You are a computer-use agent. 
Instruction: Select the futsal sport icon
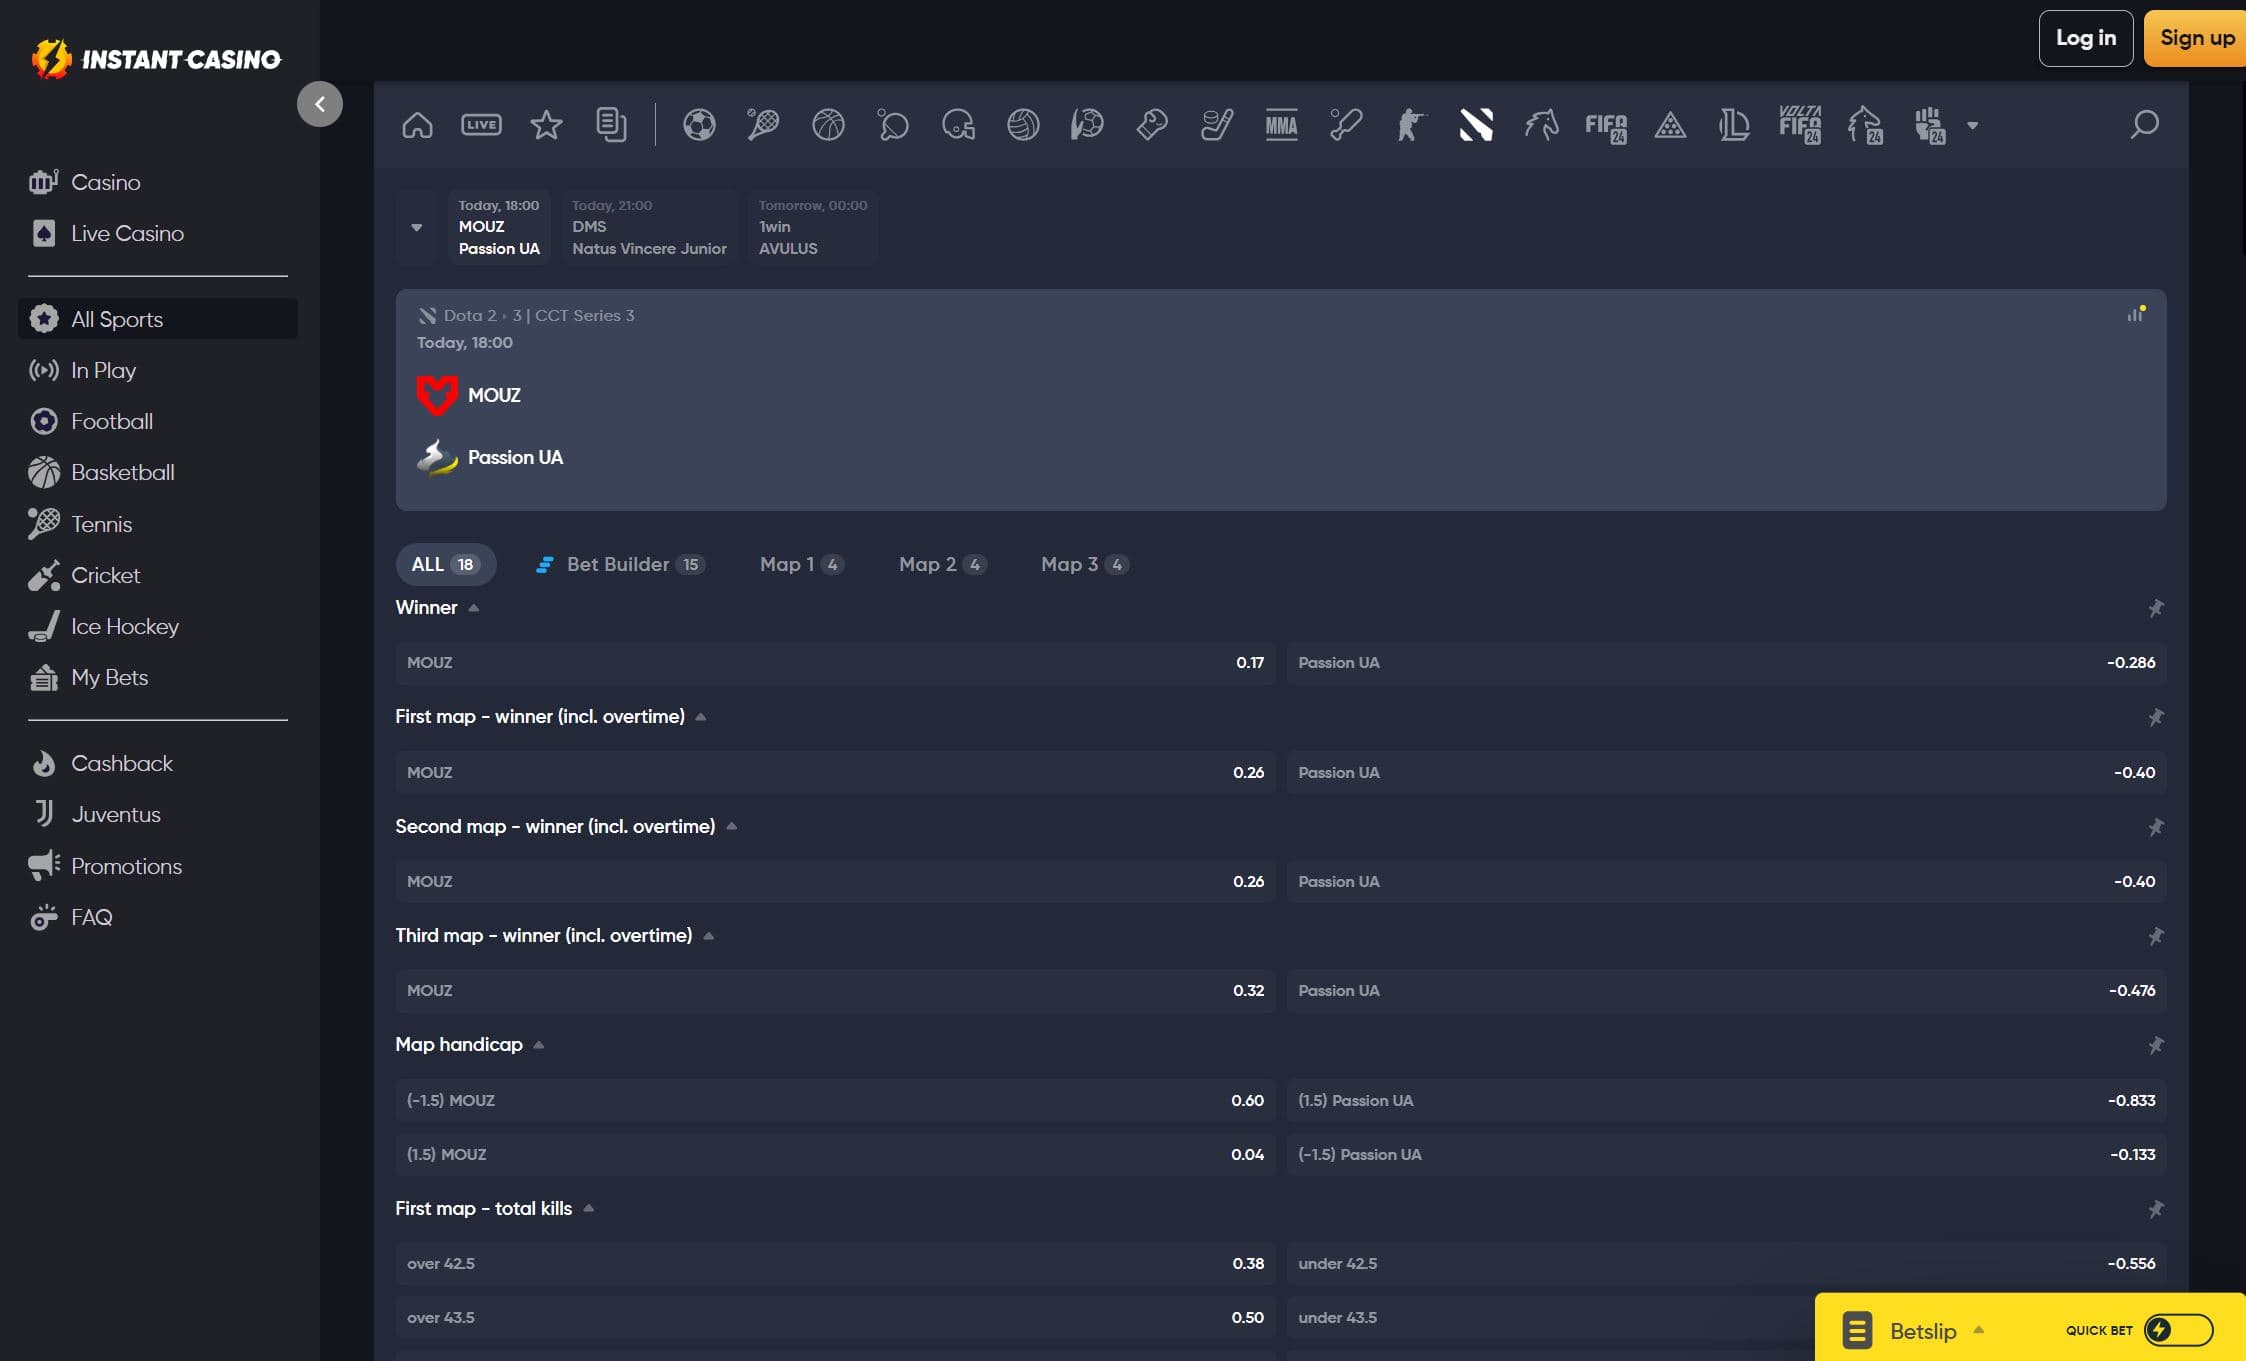coord(1087,125)
